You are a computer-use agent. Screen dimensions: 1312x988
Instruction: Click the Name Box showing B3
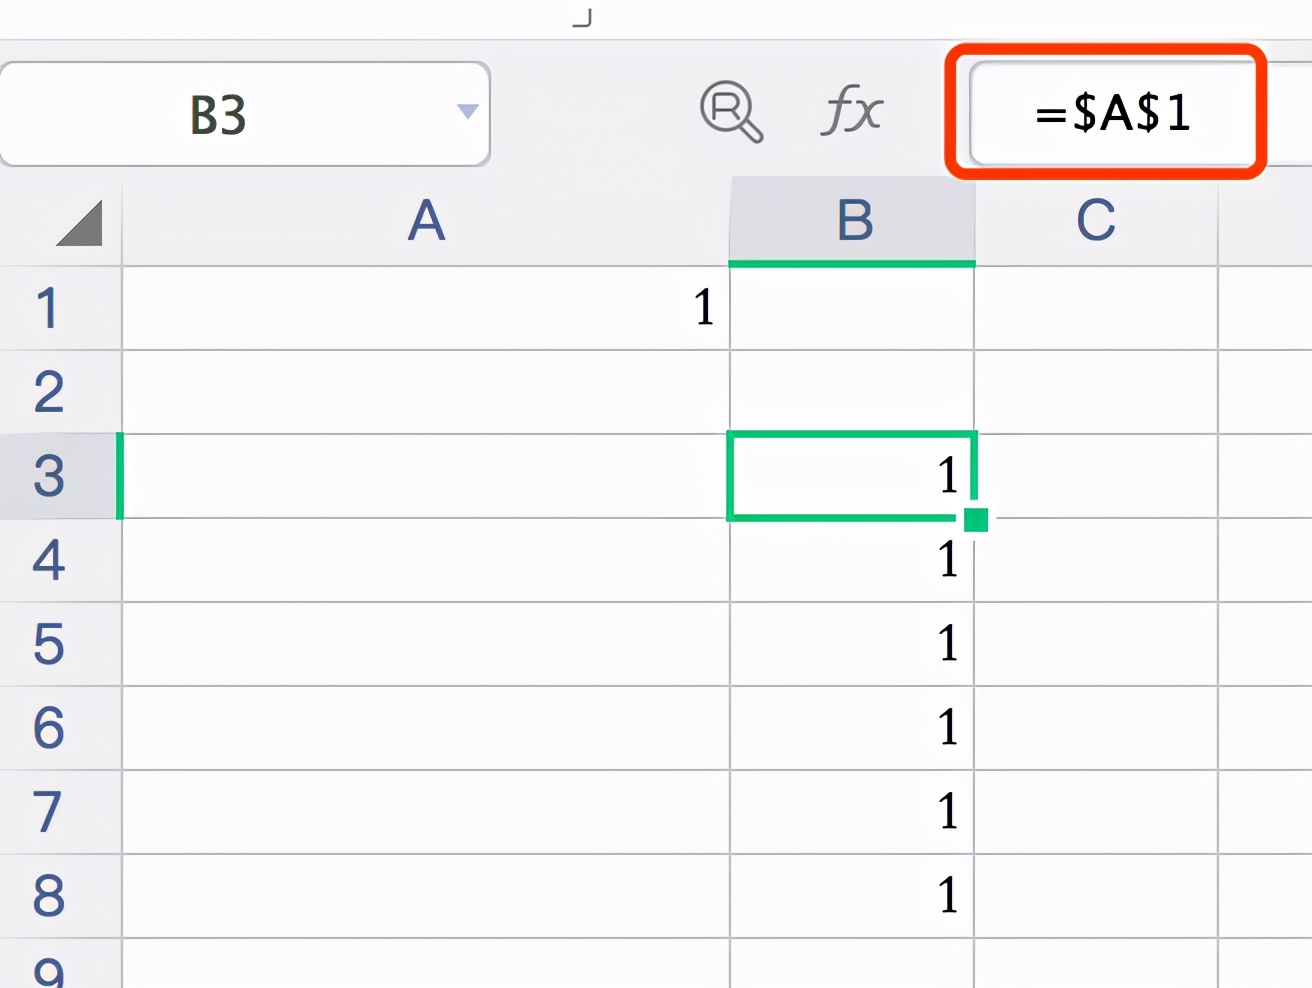(x=245, y=114)
